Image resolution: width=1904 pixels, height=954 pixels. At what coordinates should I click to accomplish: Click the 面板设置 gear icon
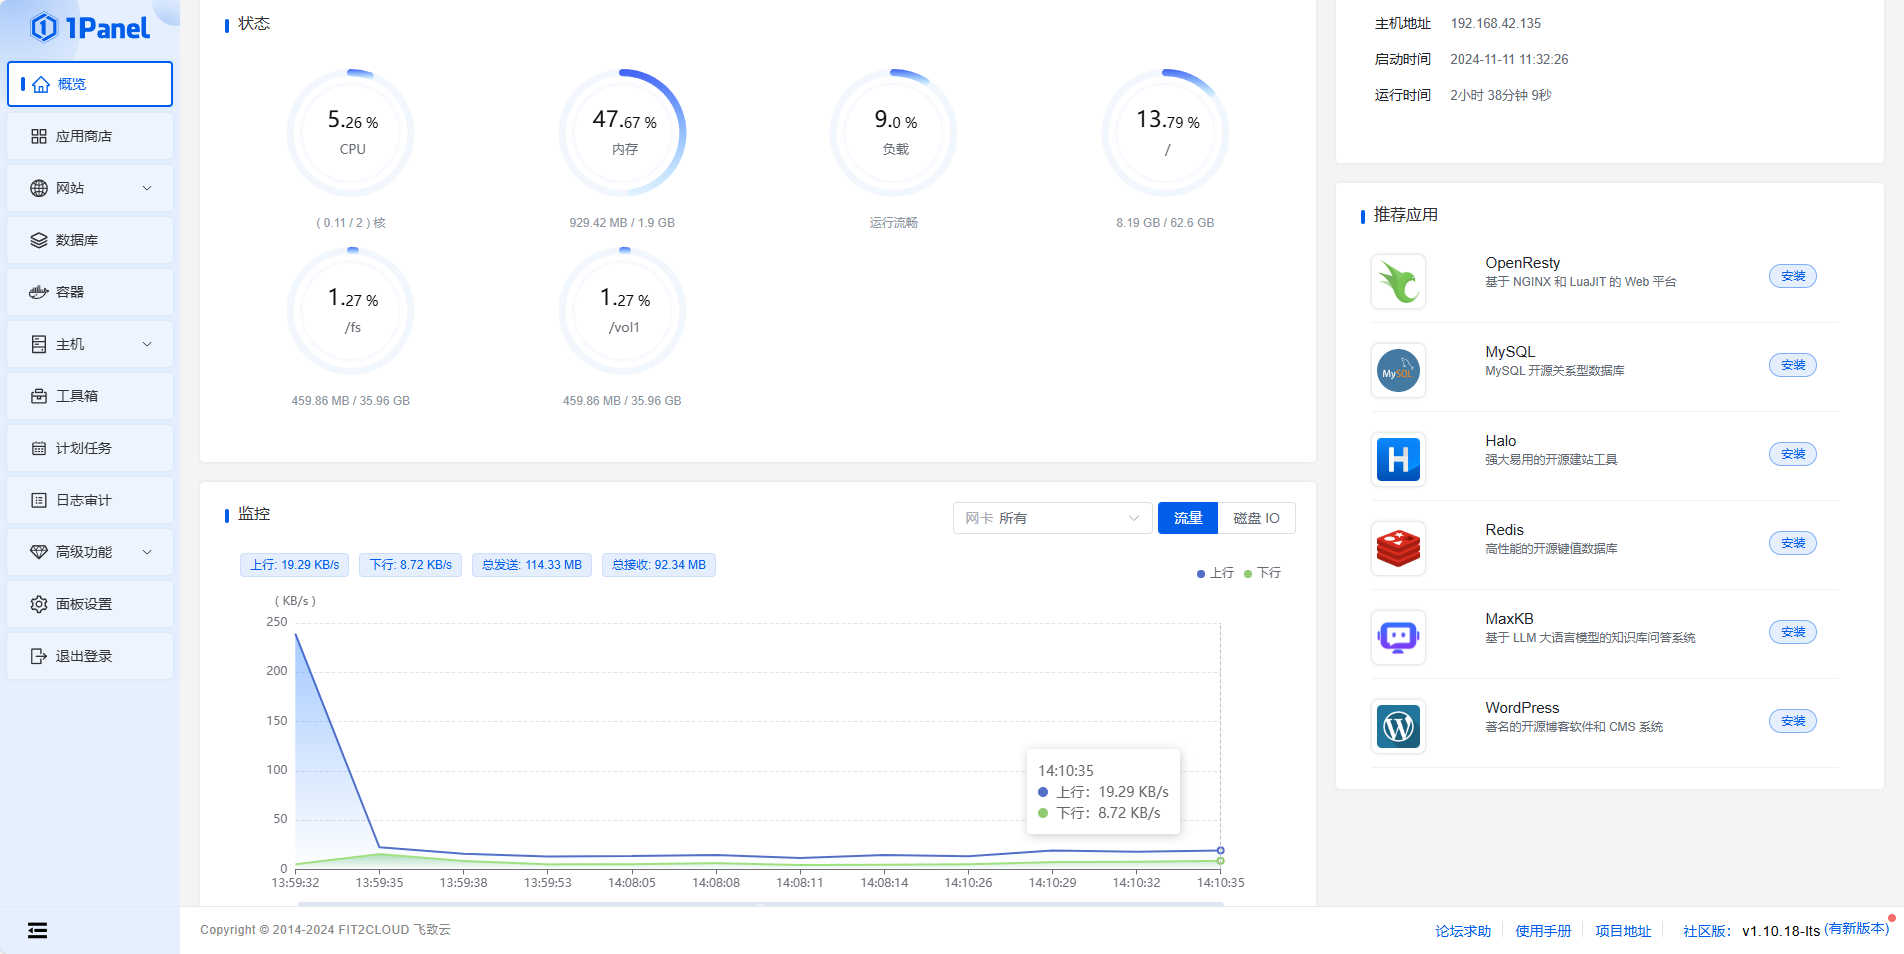(x=39, y=604)
